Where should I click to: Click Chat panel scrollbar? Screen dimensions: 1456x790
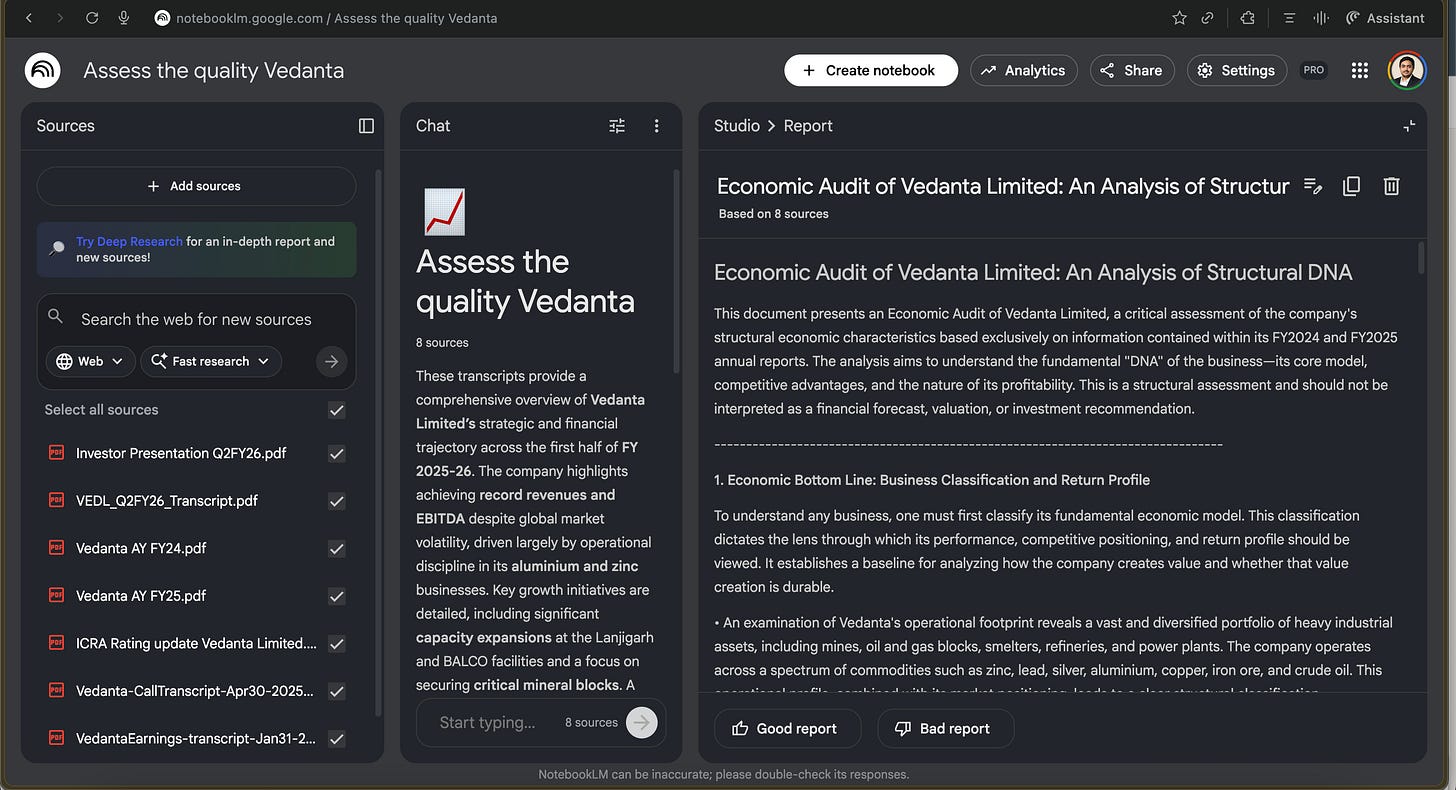[x=677, y=270]
